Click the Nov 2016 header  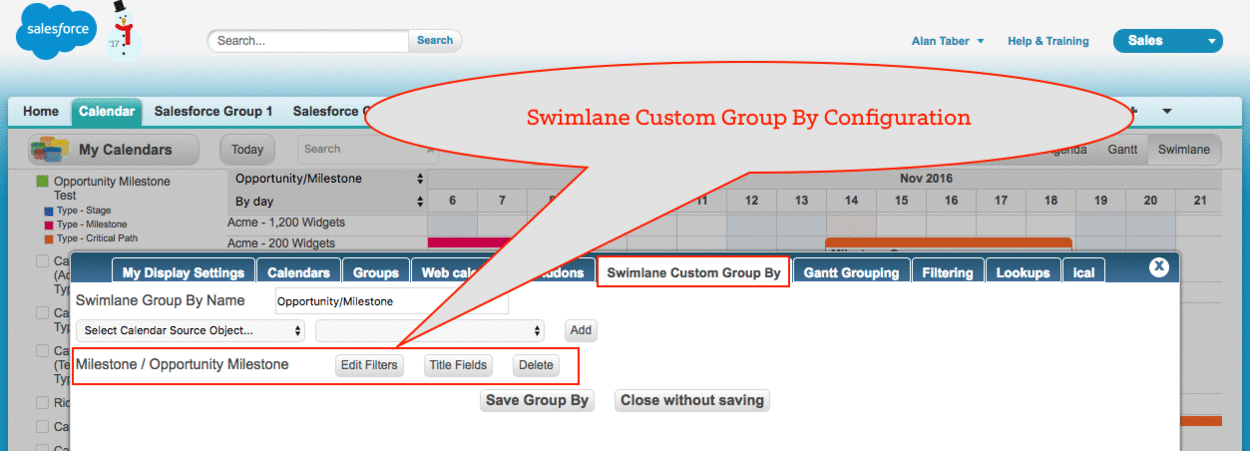tap(925, 178)
